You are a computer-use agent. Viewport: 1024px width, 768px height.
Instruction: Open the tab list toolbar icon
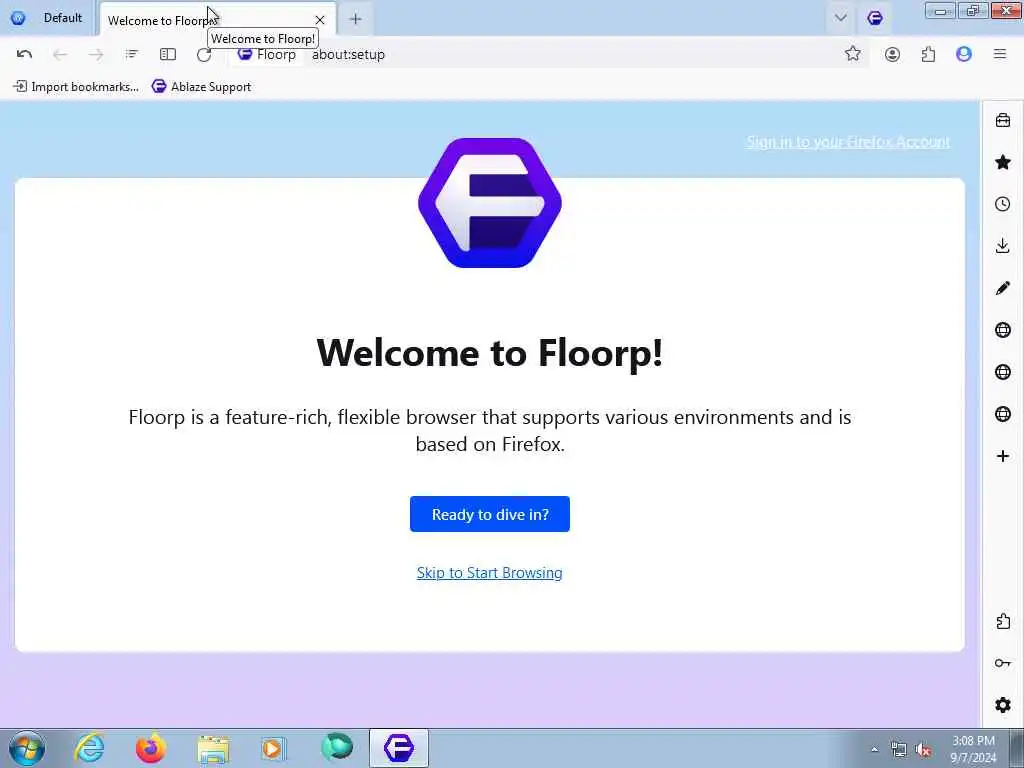tap(132, 54)
